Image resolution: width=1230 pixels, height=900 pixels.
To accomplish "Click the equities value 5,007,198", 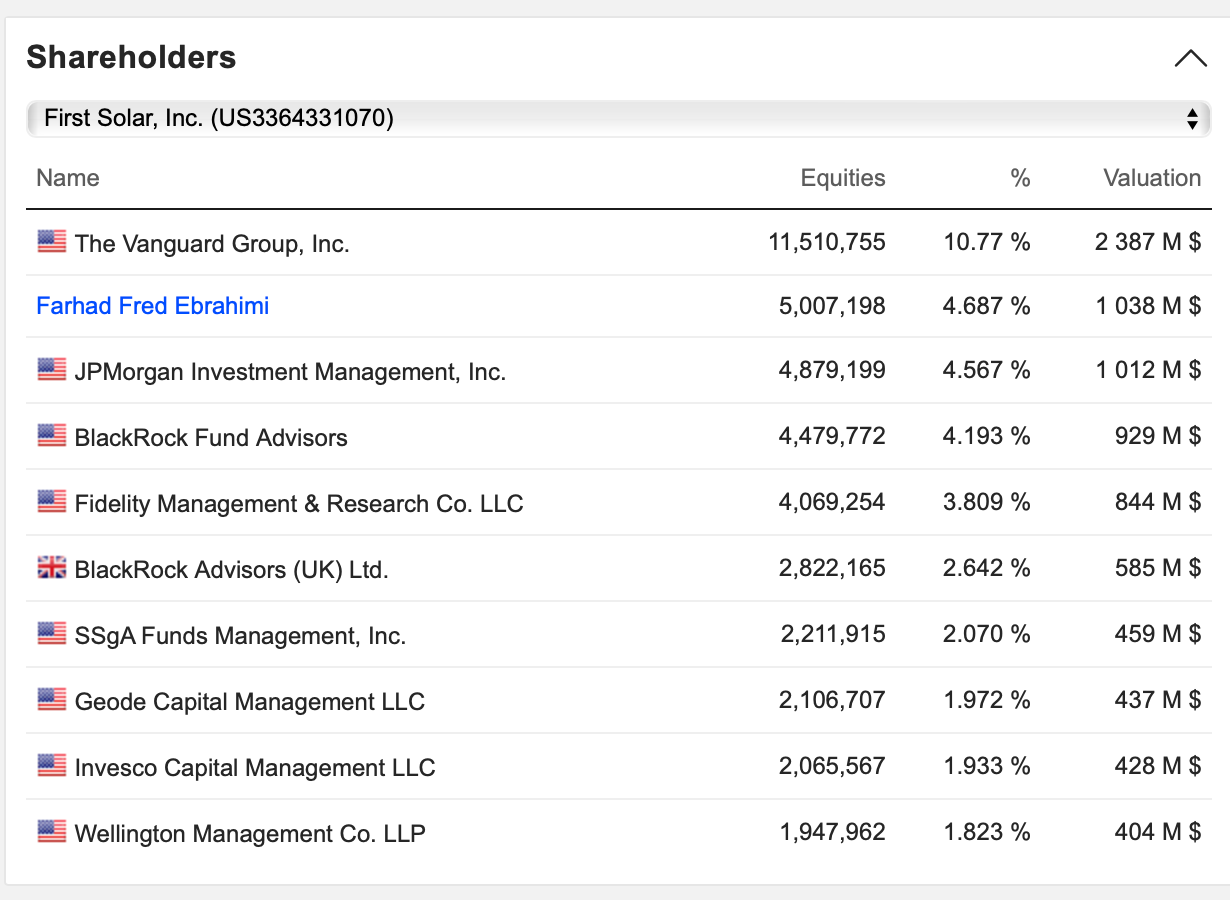I will [x=832, y=306].
